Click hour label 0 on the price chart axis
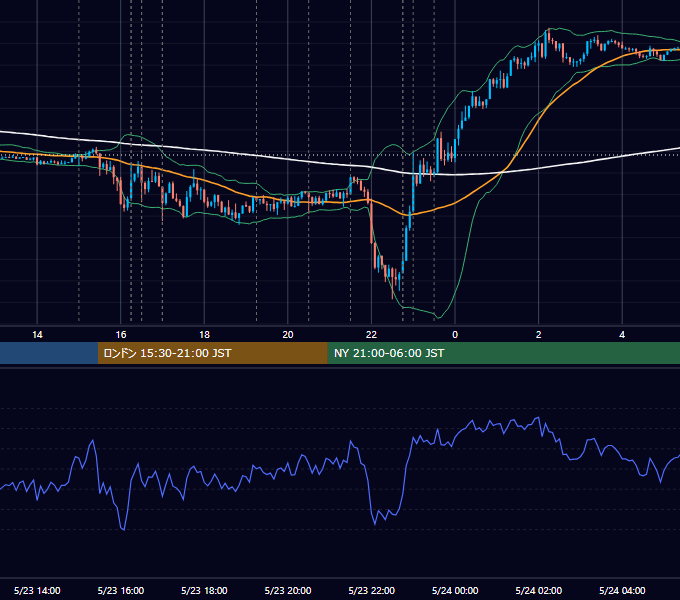The height and width of the screenshot is (600, 680). click(455, 335)
